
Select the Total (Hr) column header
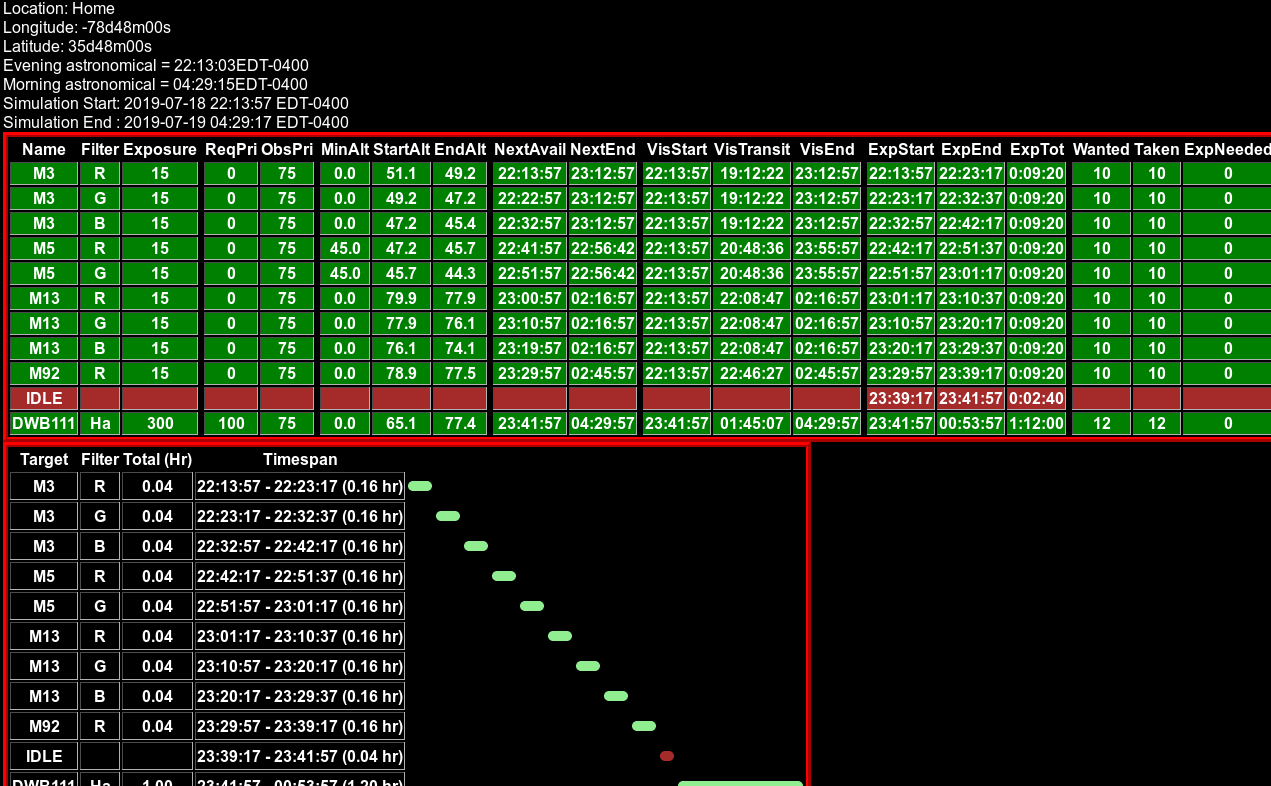(x=157, y=459)
